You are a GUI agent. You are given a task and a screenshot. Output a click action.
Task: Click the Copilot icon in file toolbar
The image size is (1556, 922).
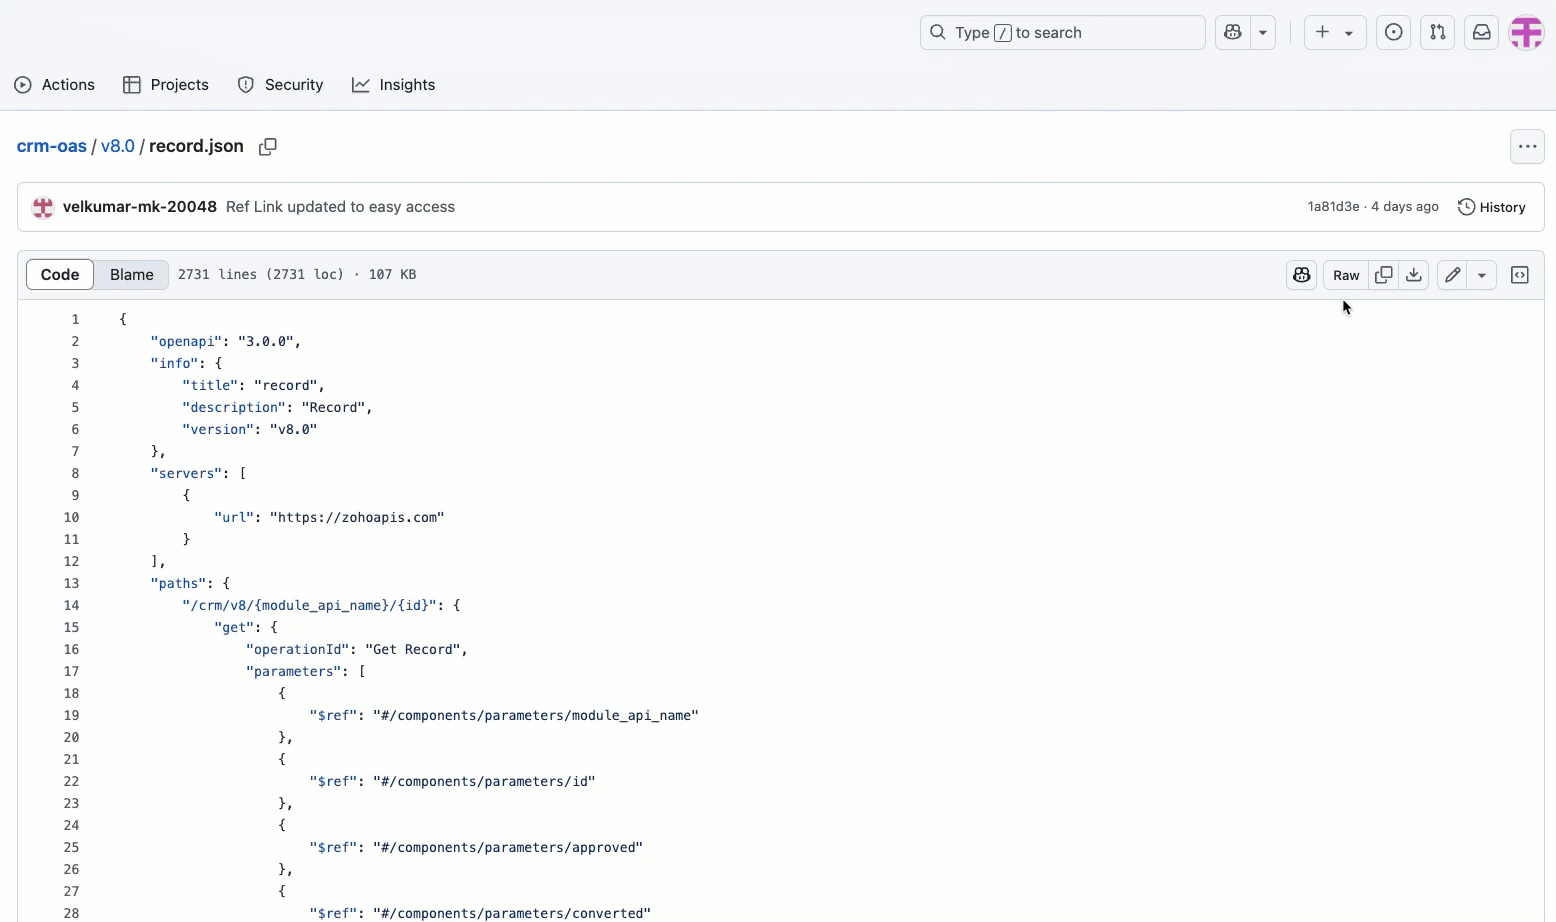(1301, 275)
